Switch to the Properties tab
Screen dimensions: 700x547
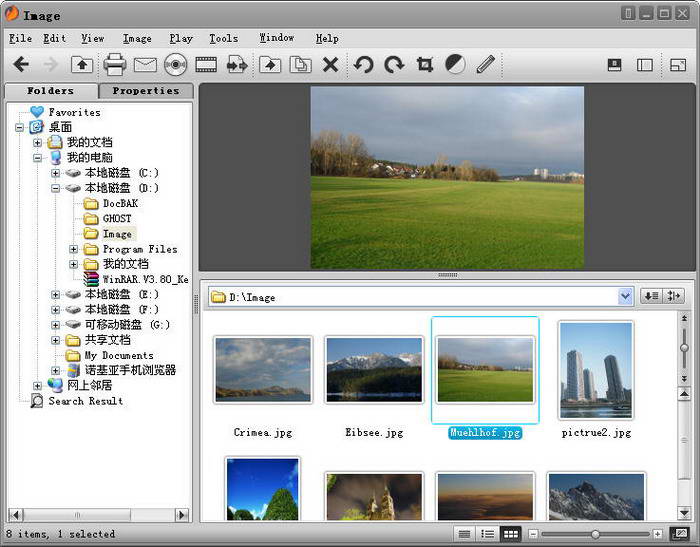tap(146, 91)
